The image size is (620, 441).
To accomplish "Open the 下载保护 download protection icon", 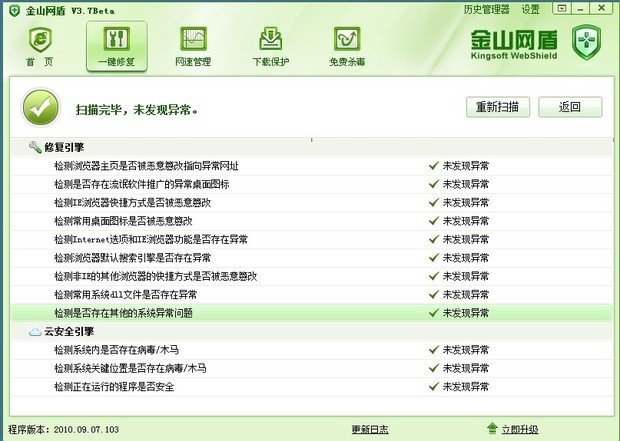I will point(271,39).
